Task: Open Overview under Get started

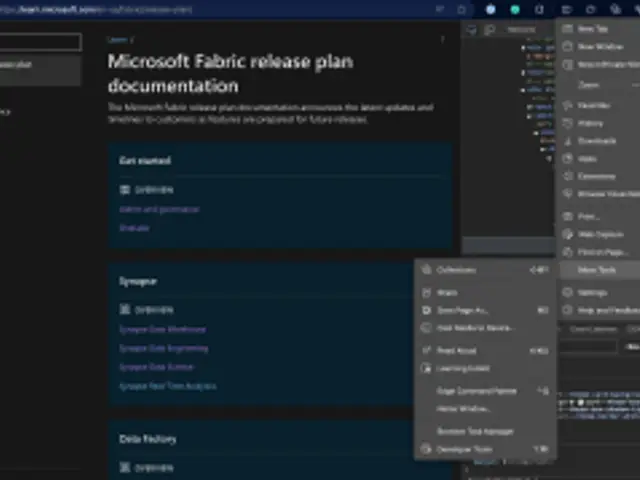Action: (154, 190)
